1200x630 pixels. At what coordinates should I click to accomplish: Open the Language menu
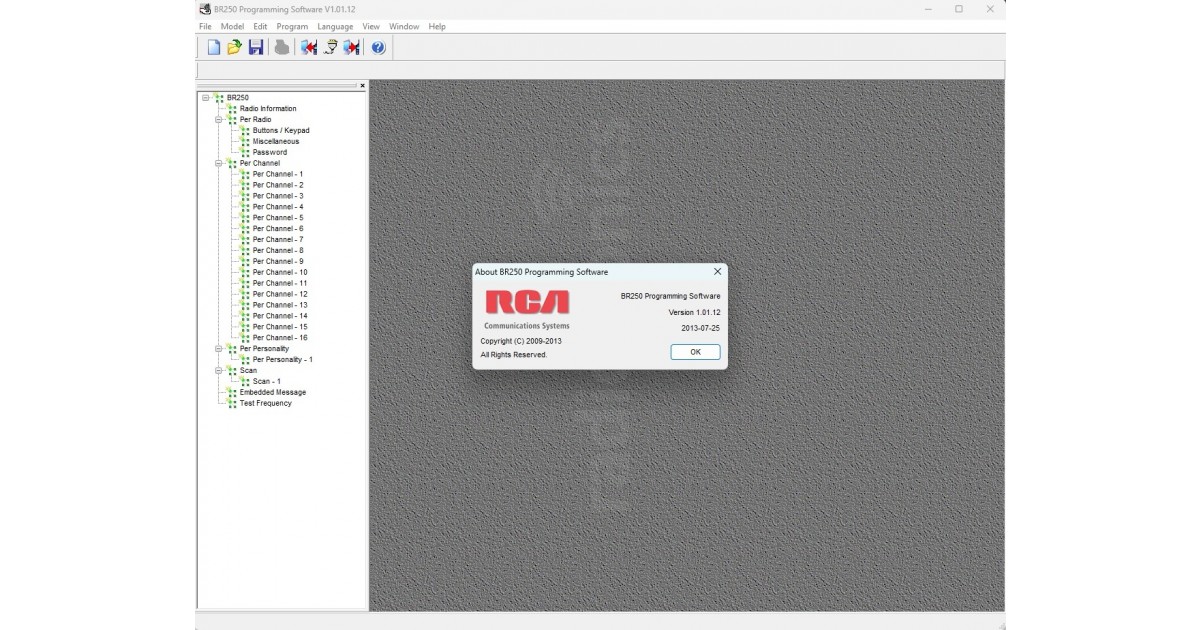(x=335, y=26)
